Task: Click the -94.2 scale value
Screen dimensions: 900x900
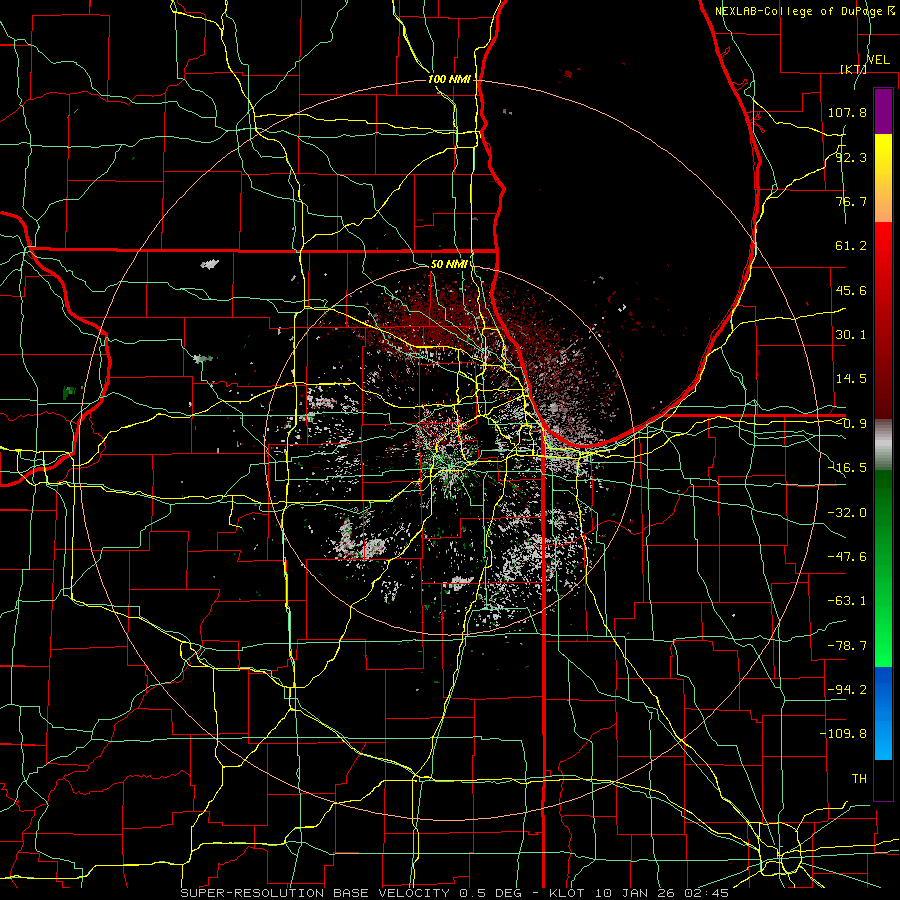Action: [x=847, y=690]
